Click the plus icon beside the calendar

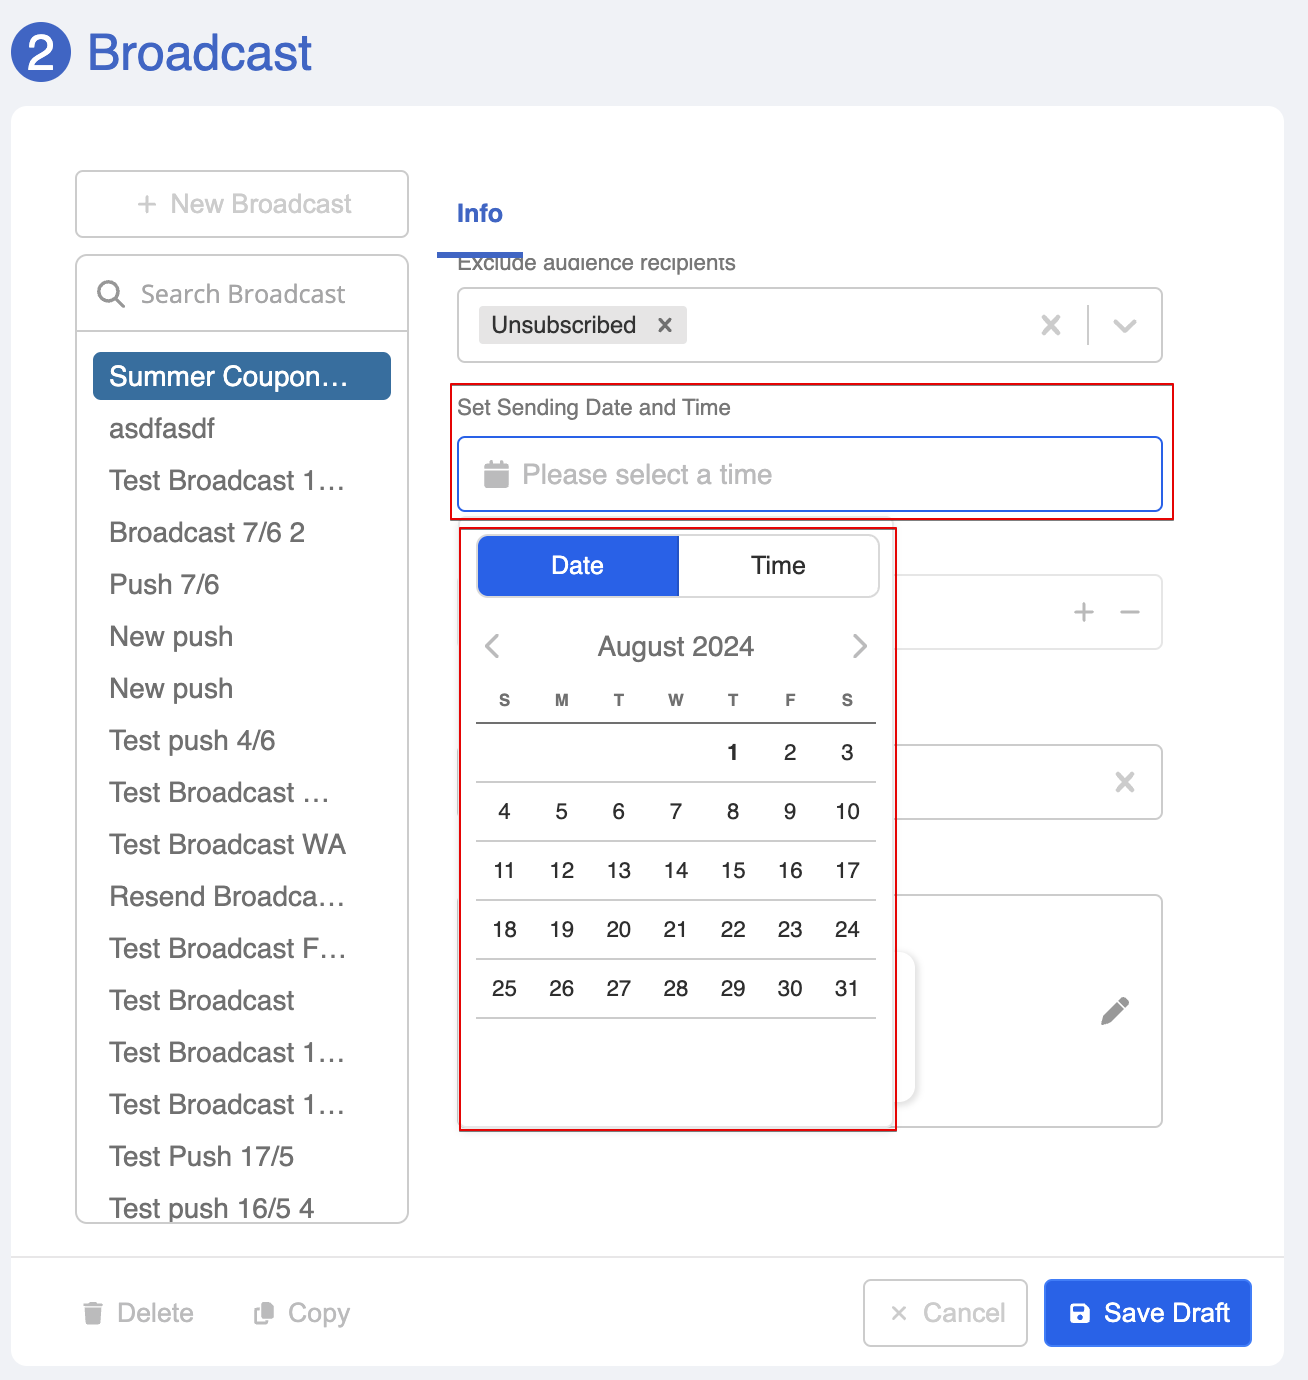[1083, 612]
